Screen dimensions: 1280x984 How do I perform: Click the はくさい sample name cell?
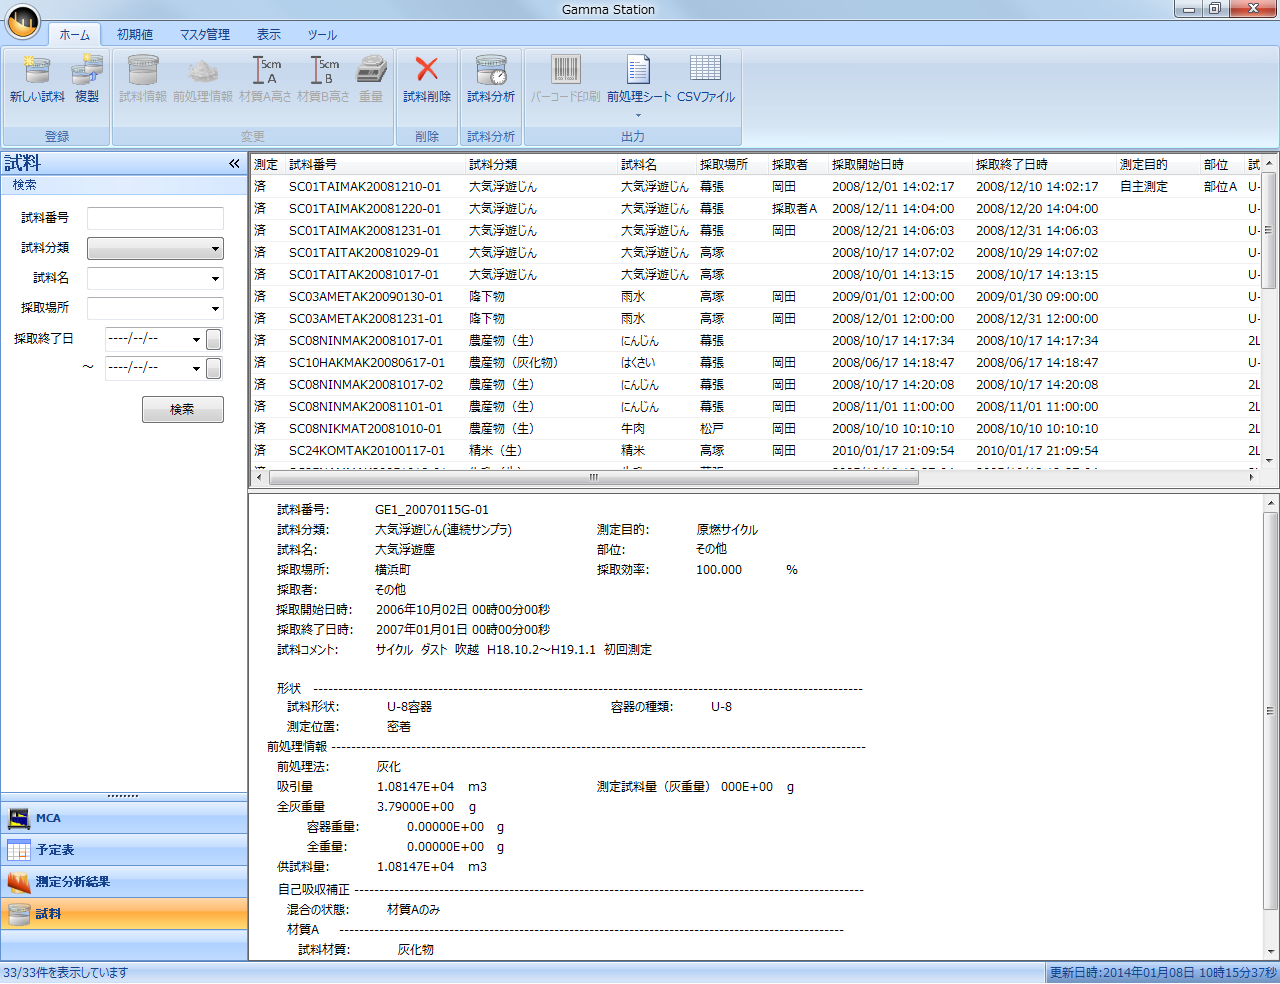tap(638, 362)
